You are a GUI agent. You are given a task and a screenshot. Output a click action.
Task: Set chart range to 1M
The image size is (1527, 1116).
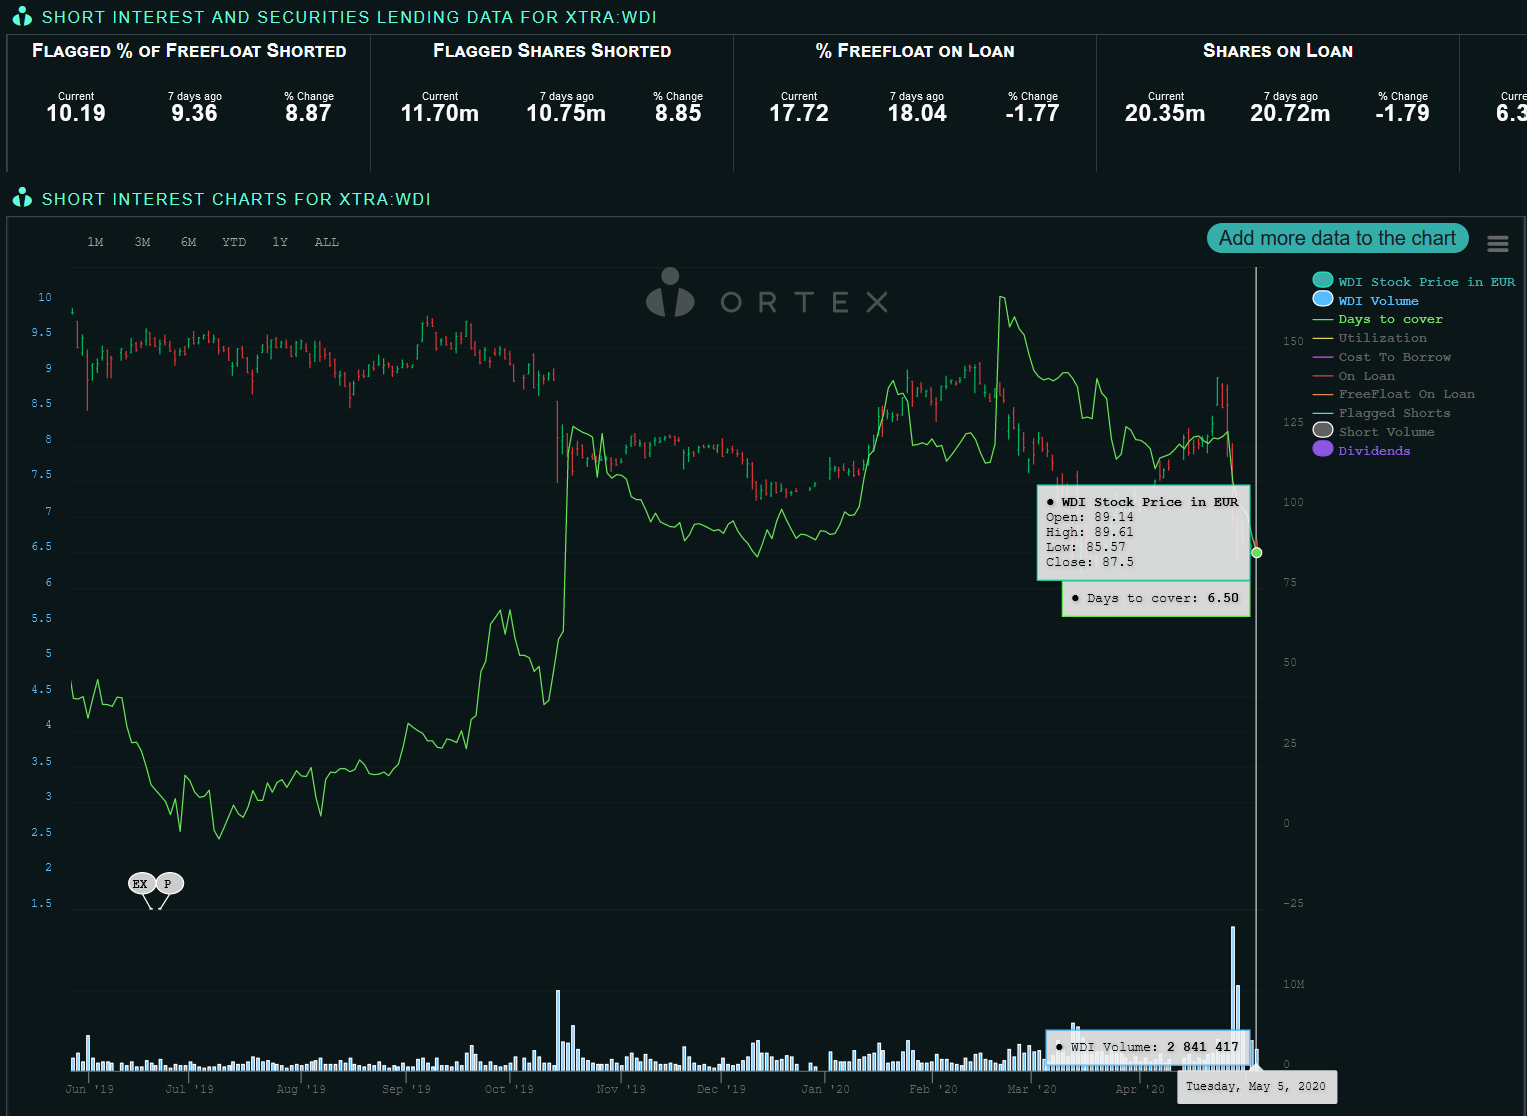click(95, 242)
